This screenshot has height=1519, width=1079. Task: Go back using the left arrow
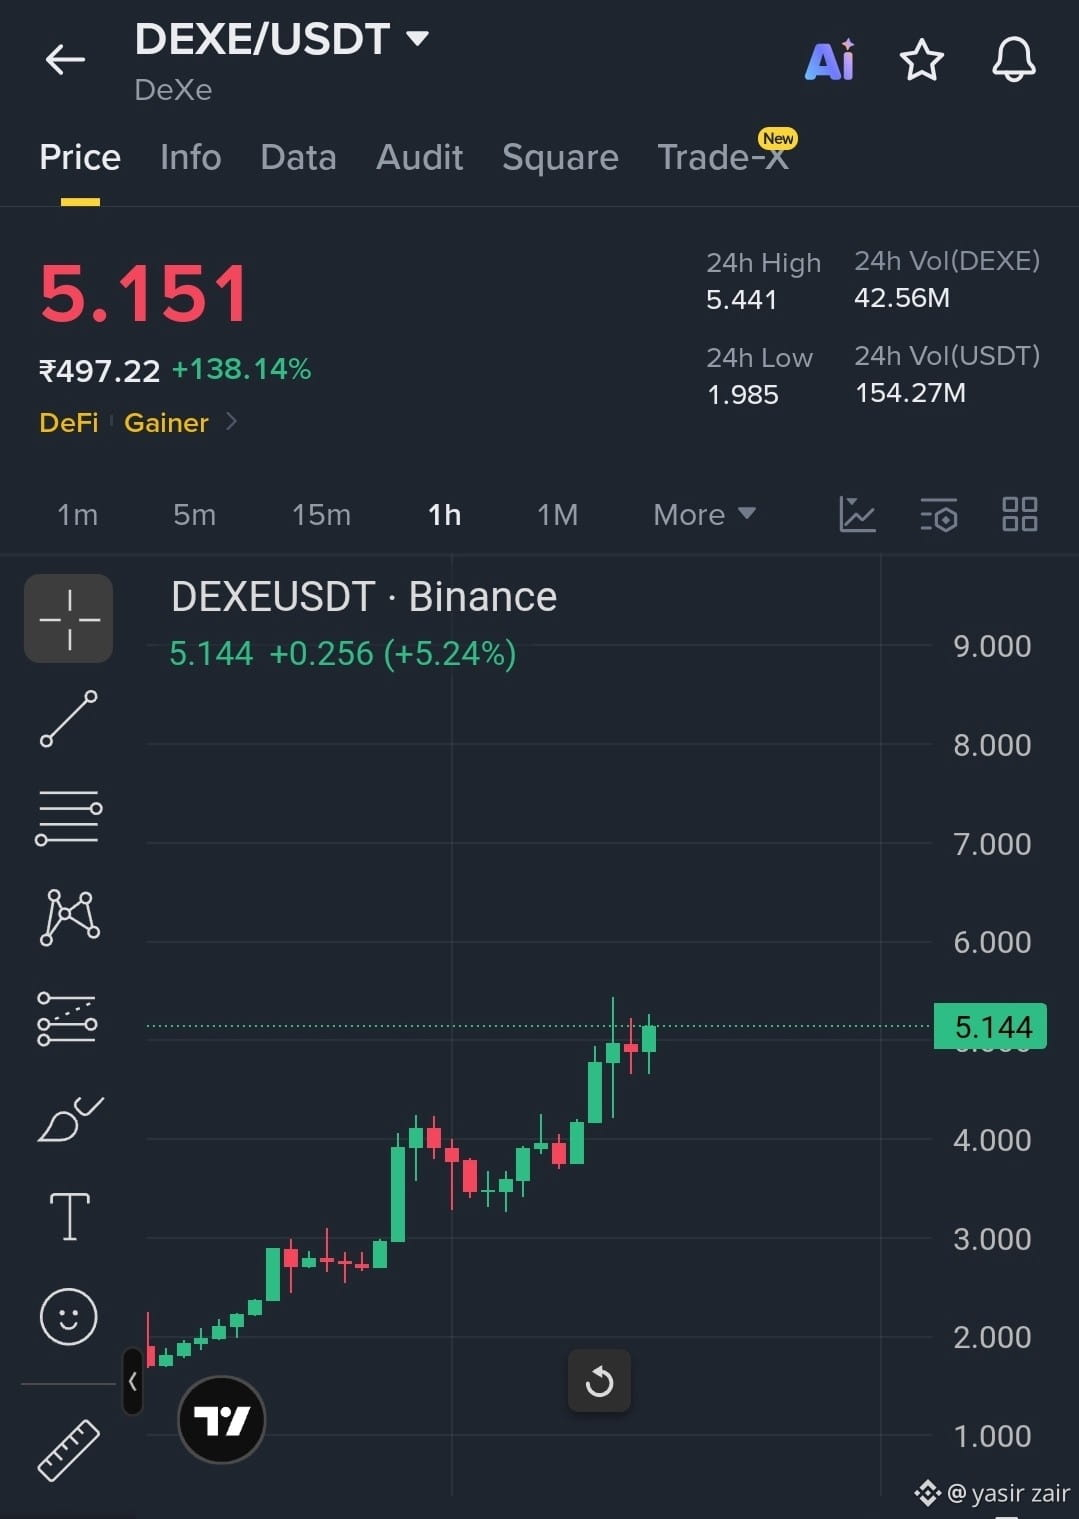coord(65,60)
